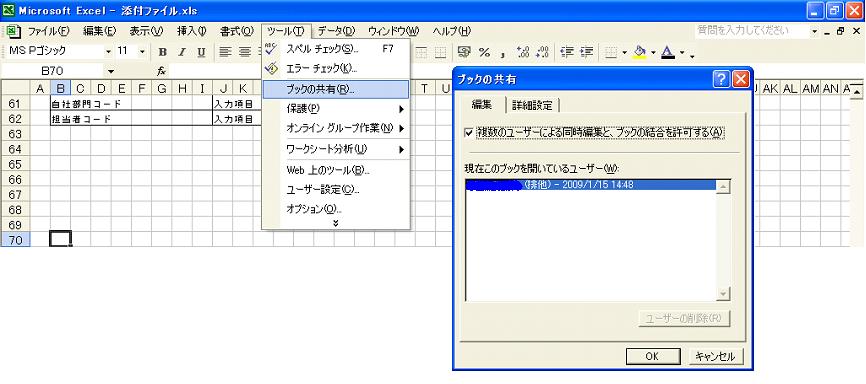This screenshot has width=866, height=384.
Task: Apply font color with the A icon
Action: tap(668, 52)
